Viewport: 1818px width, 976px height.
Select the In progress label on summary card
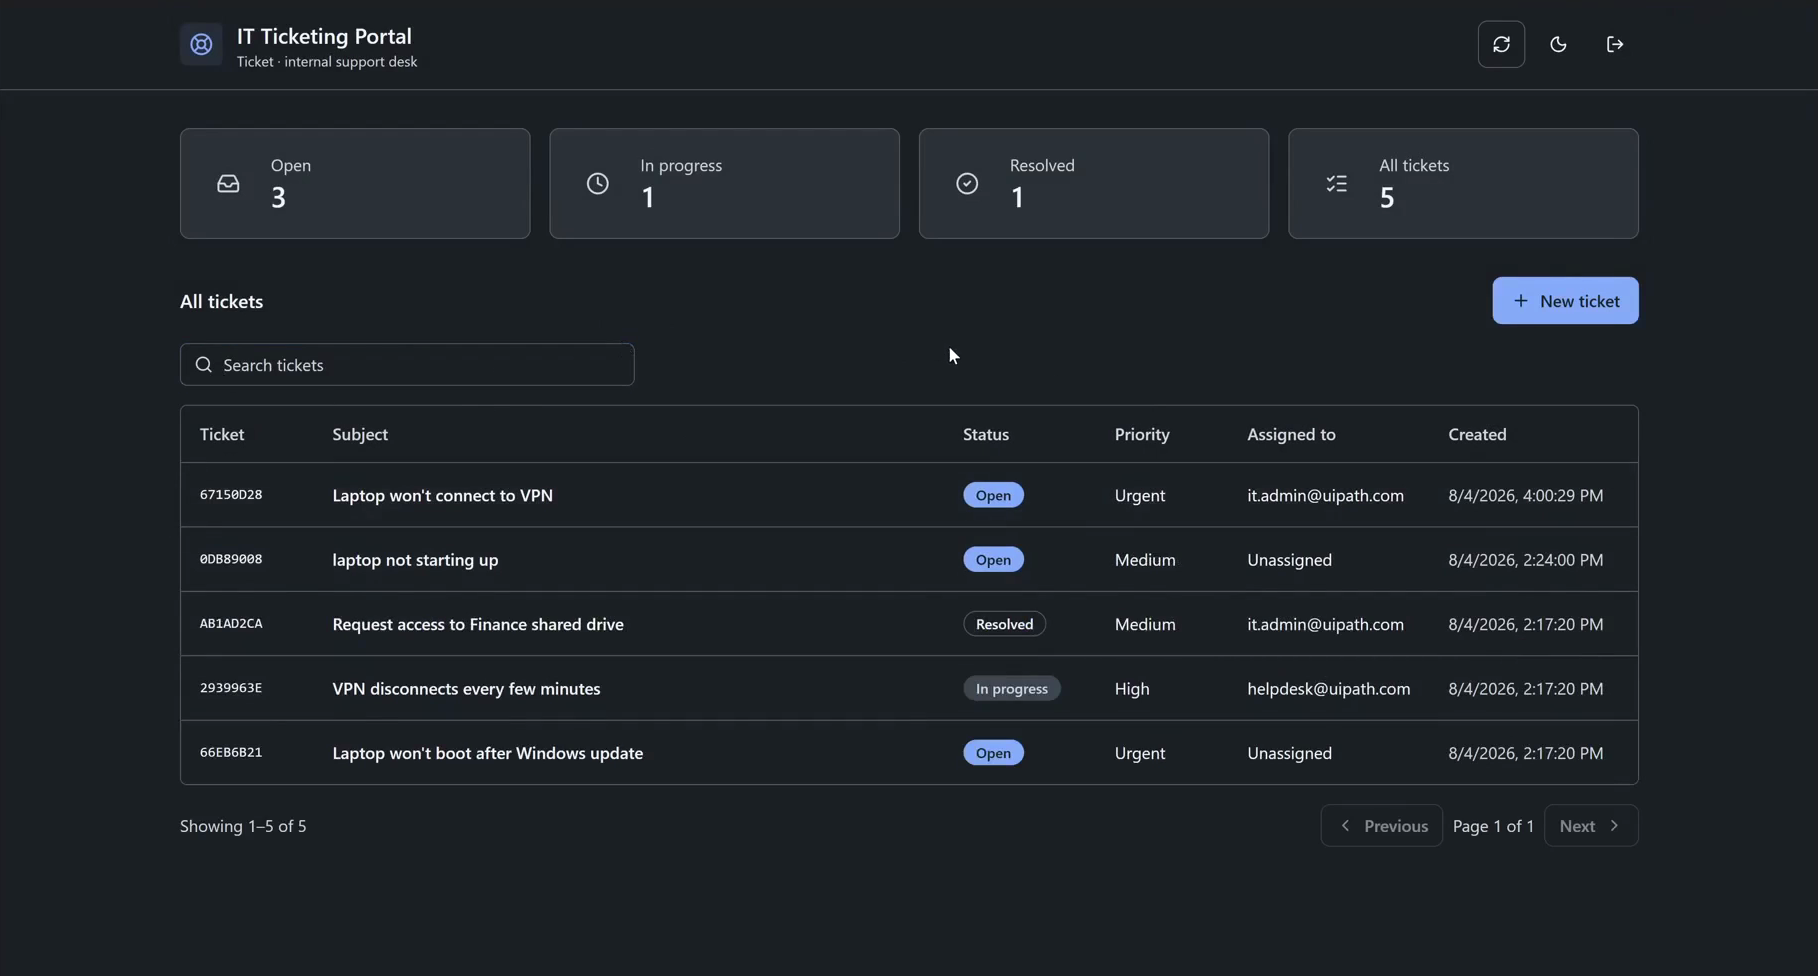(681, 165)
